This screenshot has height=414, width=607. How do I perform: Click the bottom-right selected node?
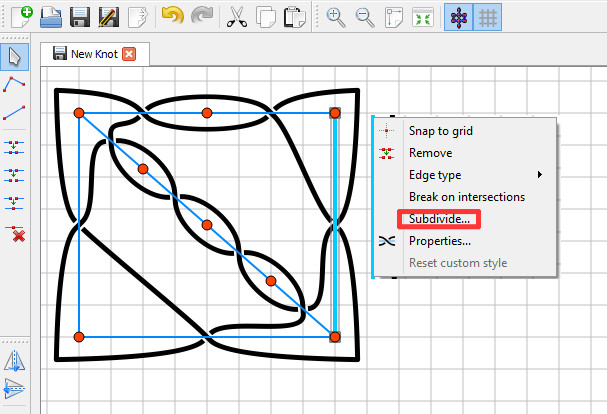(x=335, y=337)
